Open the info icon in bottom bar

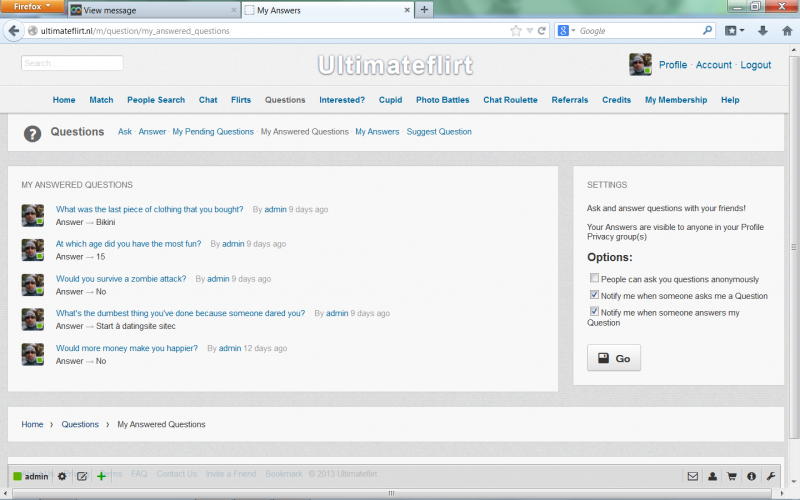(x=751, y=476)
